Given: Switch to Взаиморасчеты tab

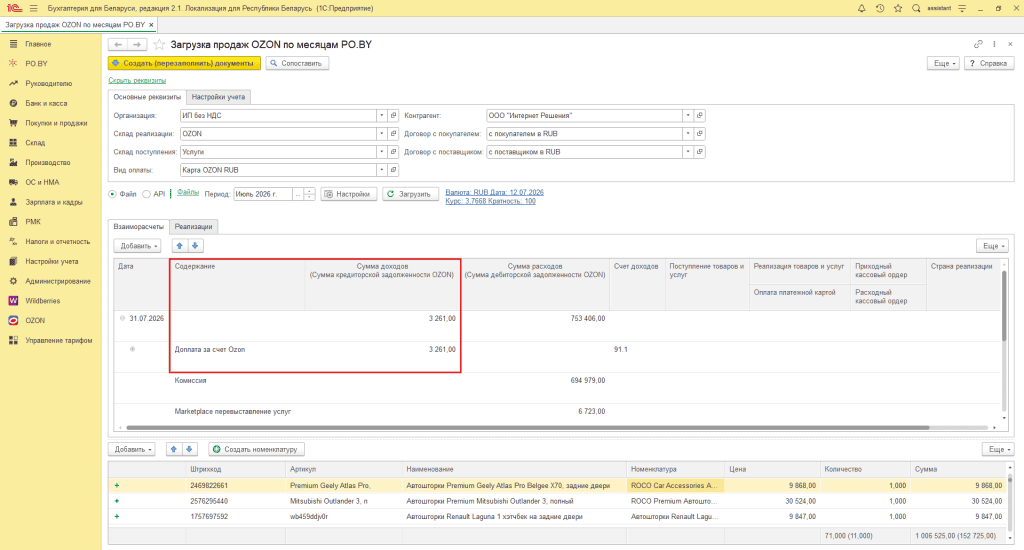Looking at the screenshot, I should tap(138, 227).
